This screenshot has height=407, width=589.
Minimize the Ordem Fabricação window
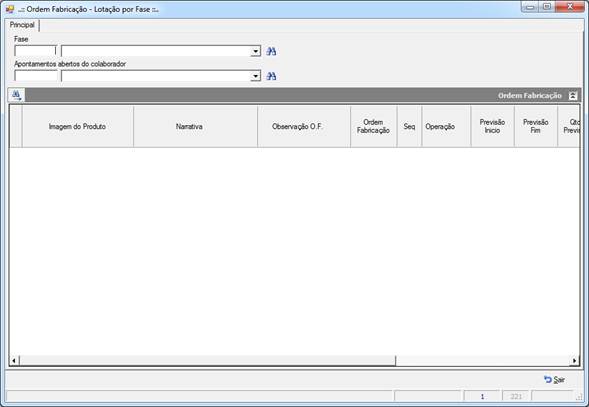coord(530,7)
